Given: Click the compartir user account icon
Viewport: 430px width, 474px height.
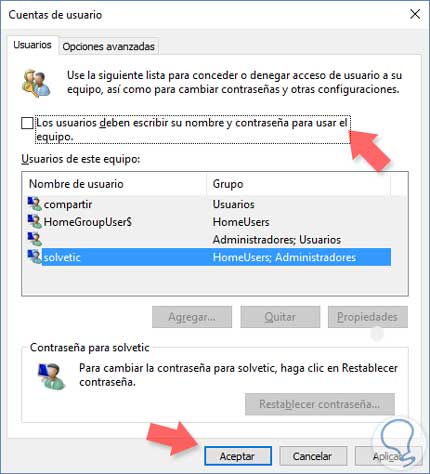Looking at the screenshot, I should click(34, 204).
